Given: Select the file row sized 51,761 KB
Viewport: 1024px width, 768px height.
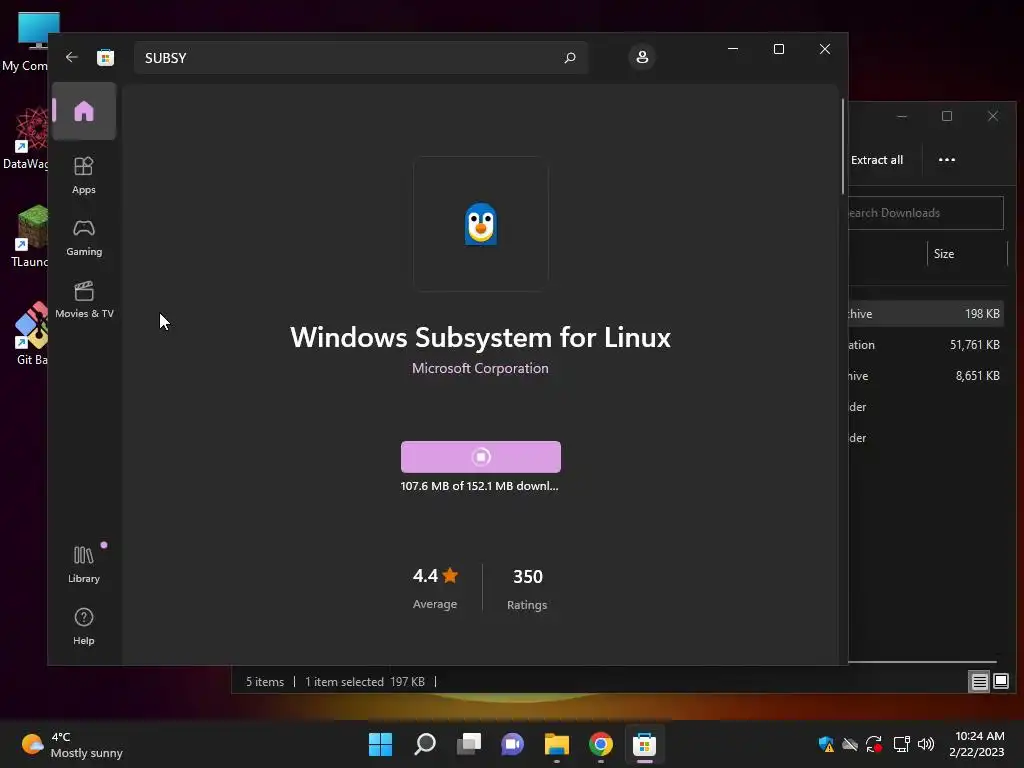Looking at the screenshot, I should click(927, 345).
